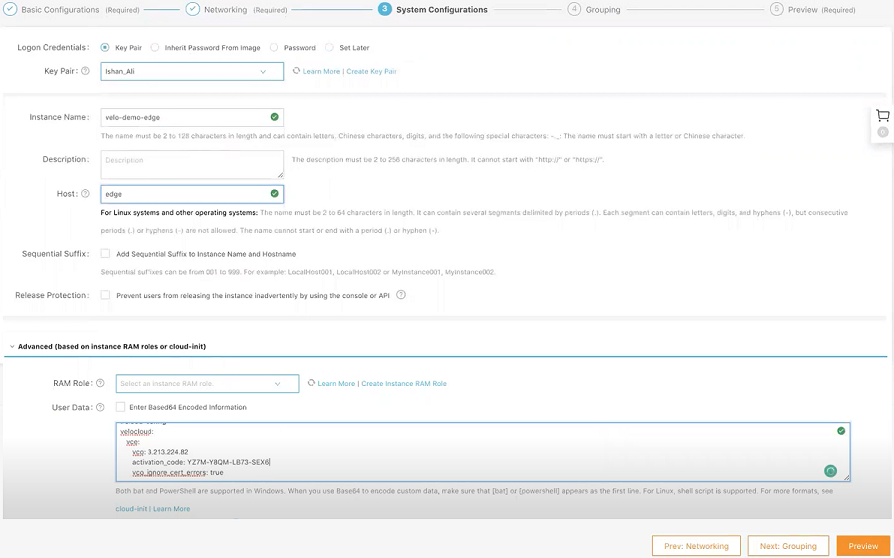The image size is (894, 558).
Task: Collapse the Advanced section
Action: (x=11, y=347)
